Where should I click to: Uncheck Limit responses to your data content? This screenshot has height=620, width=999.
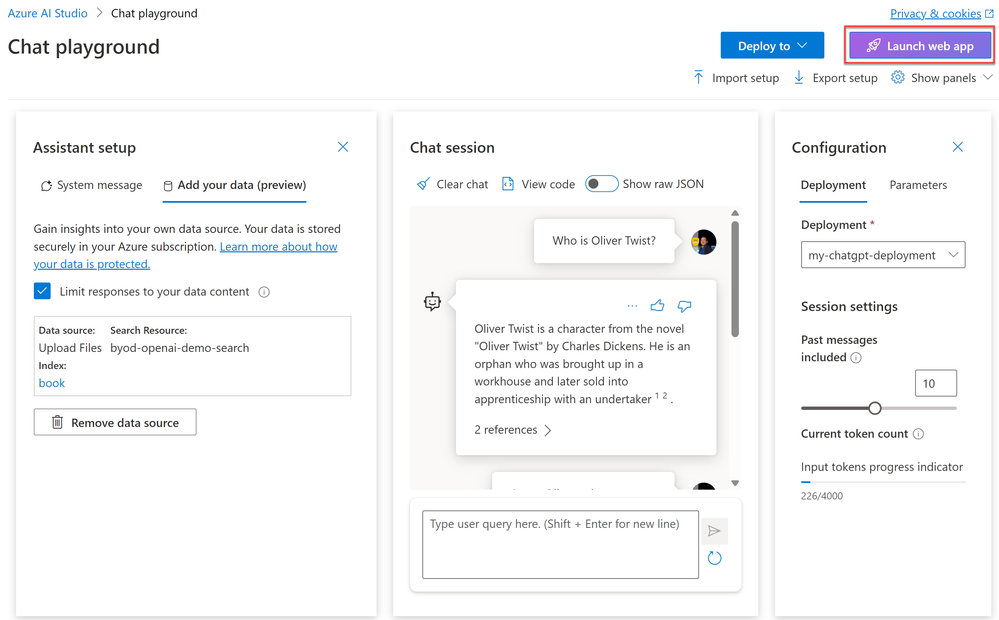coord(42,291)
